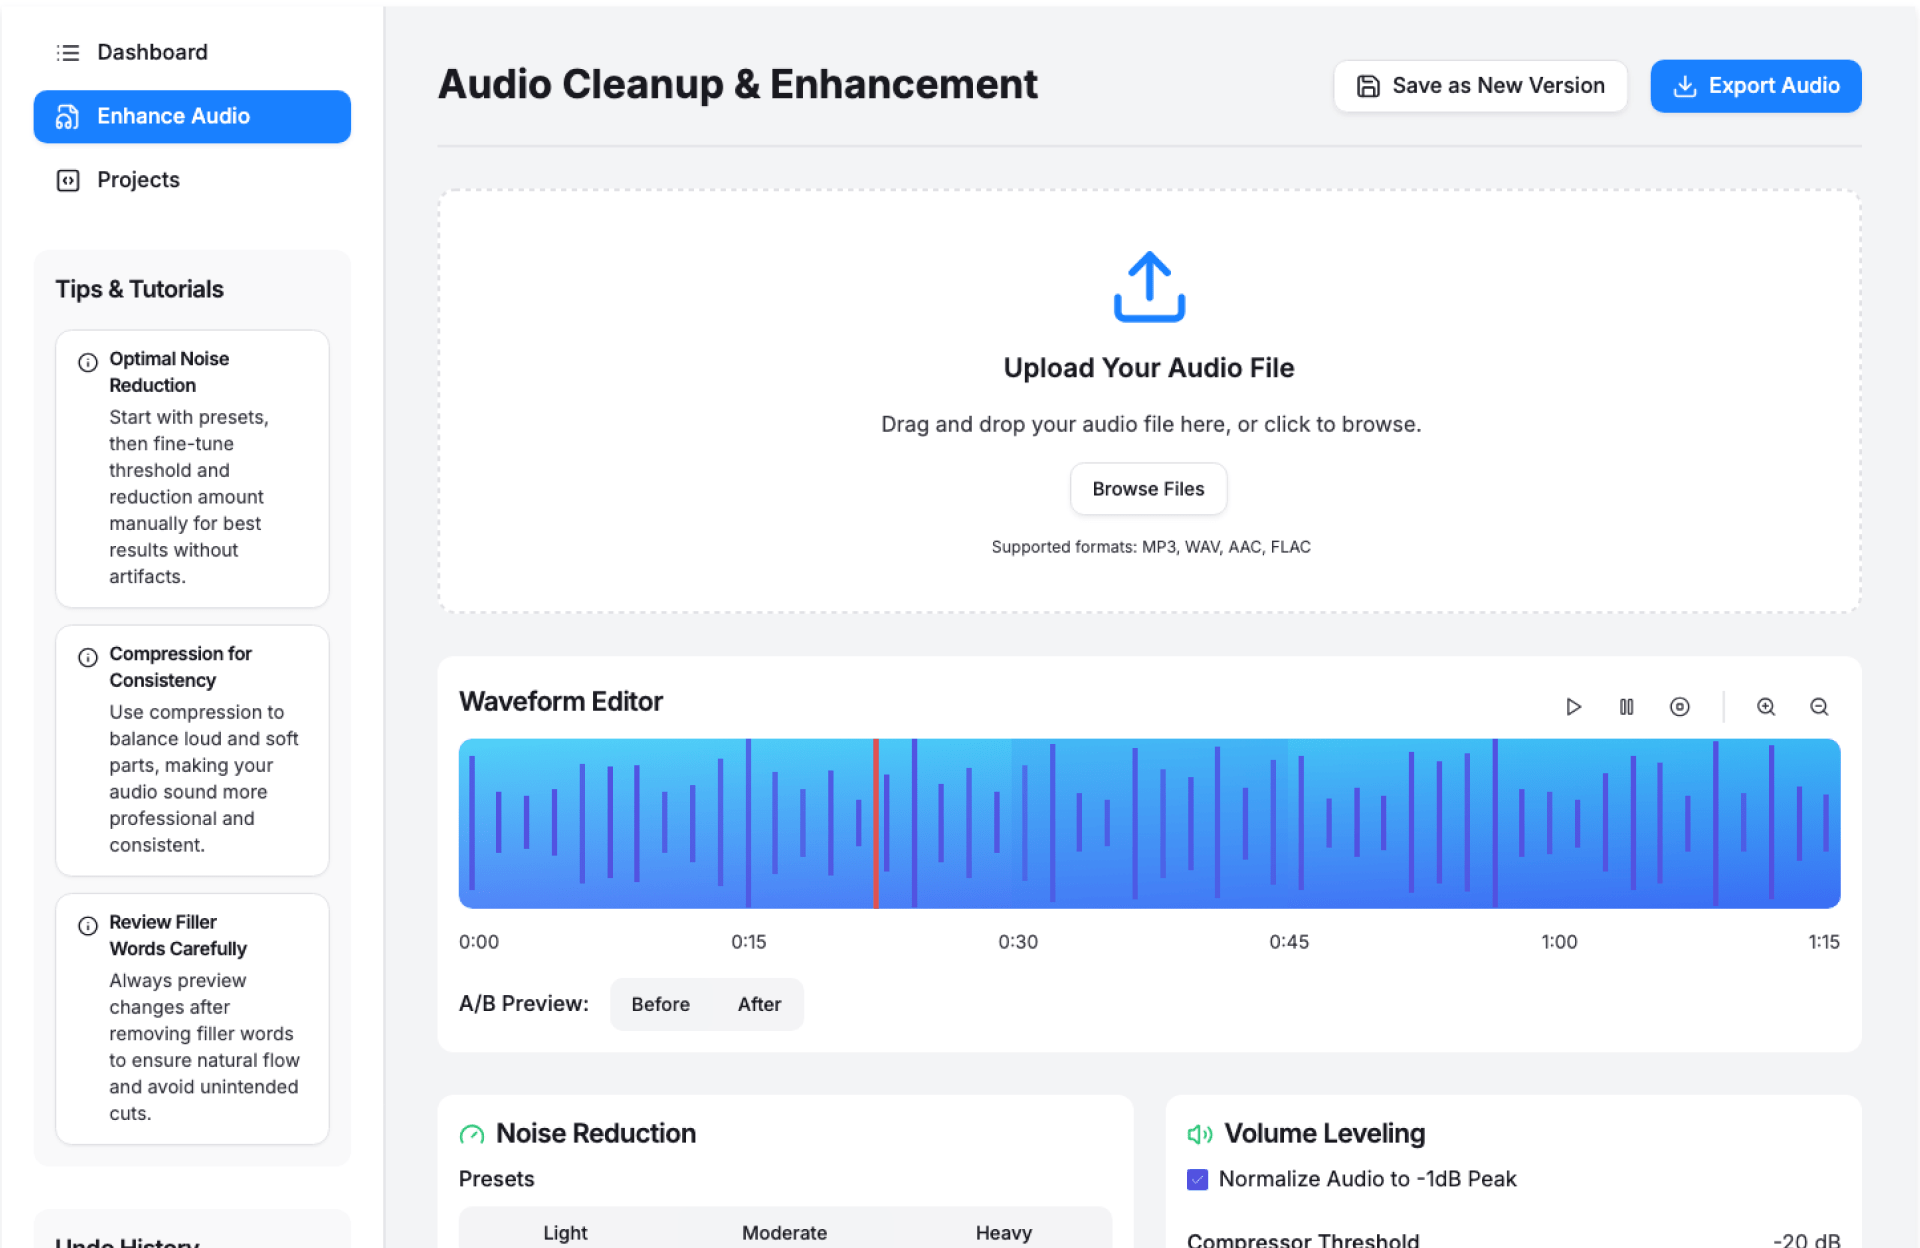Click the play icon in Waveform Editor
Screen dimensions: 1920x1248
click(1573, 707)
